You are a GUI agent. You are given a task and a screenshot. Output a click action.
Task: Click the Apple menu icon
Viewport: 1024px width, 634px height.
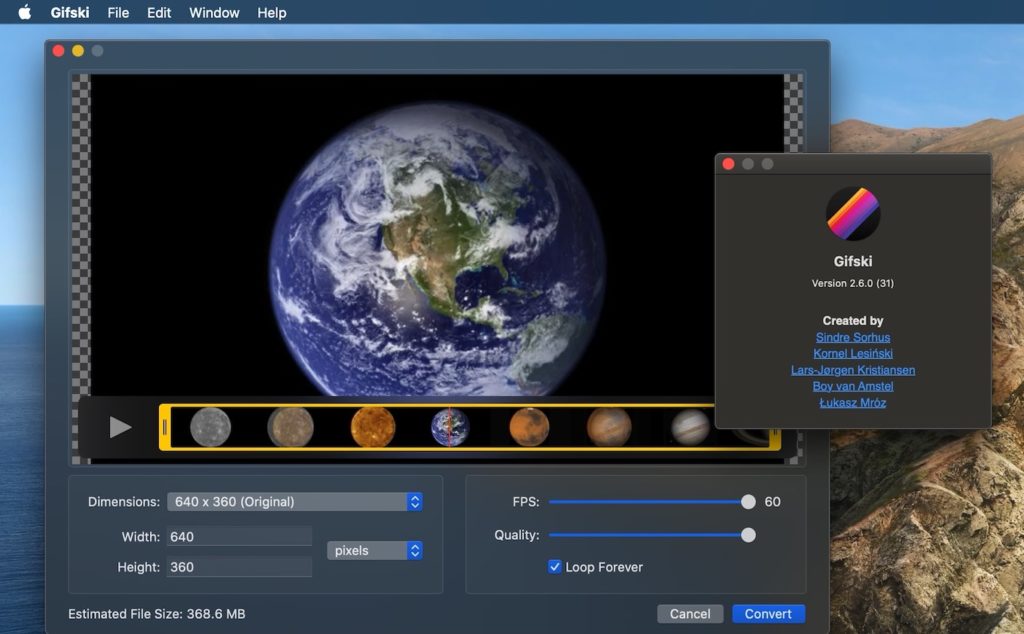tap(25, 13)
